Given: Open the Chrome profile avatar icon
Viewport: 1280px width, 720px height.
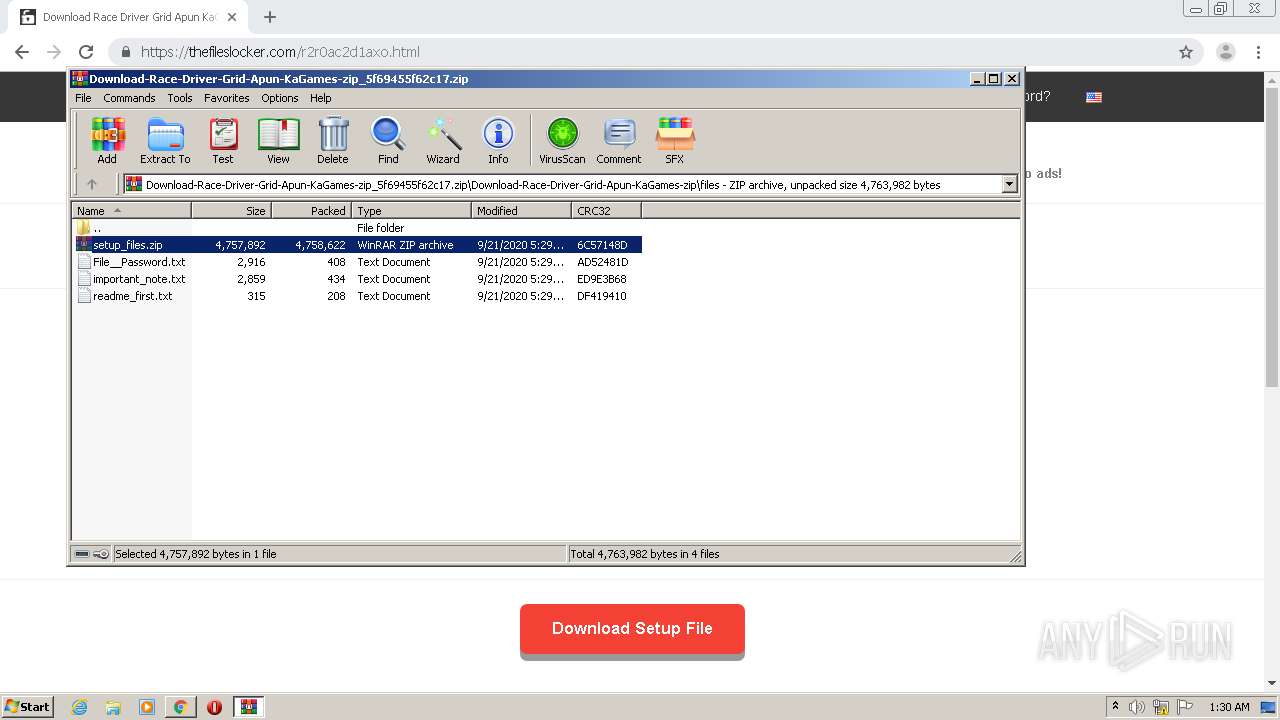Looking at the screenshot, I should (1225, 52).
